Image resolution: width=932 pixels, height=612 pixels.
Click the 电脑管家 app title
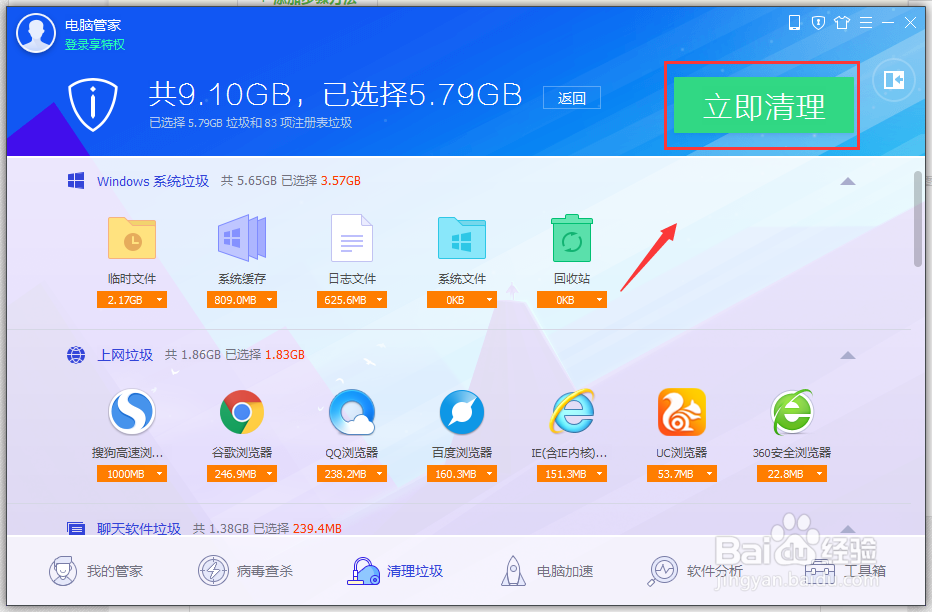tap(93, 26)
